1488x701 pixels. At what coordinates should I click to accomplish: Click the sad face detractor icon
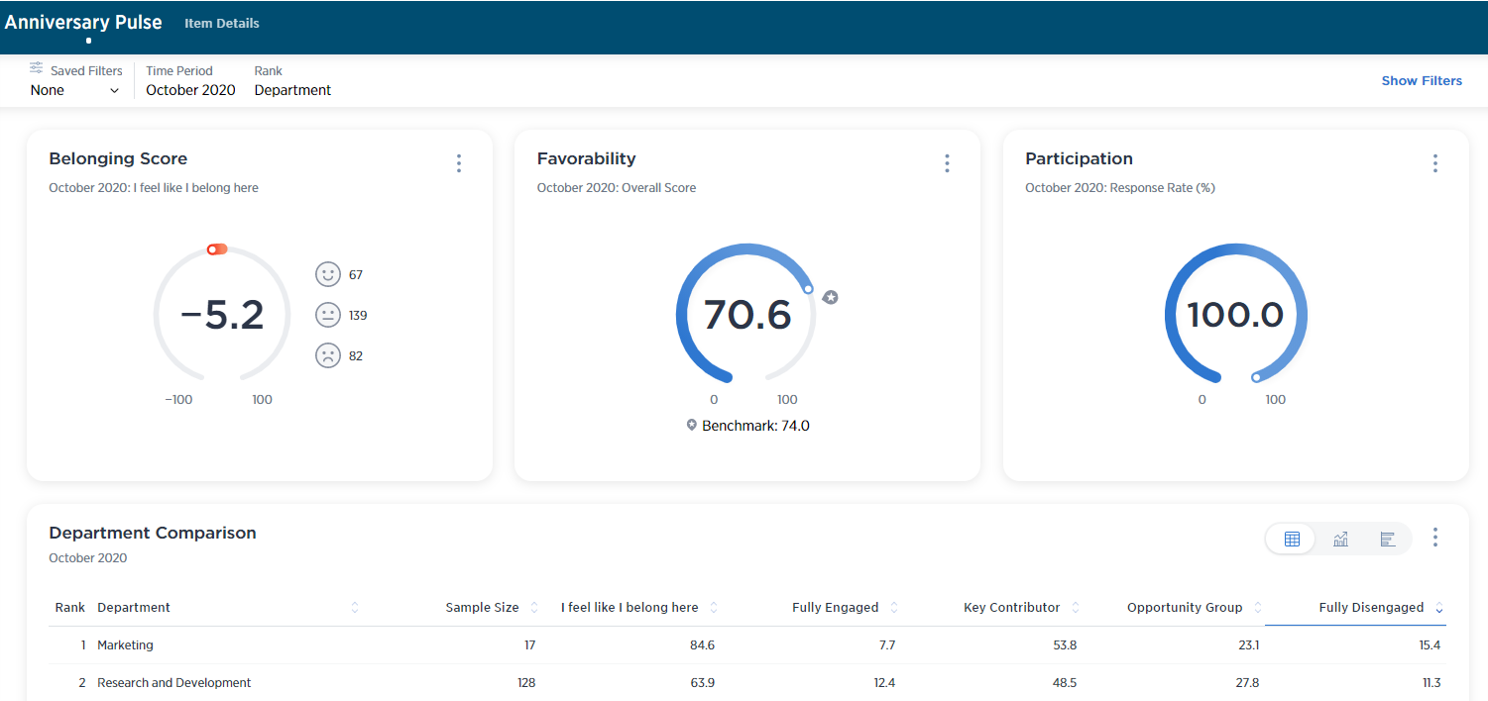(327, 356)
